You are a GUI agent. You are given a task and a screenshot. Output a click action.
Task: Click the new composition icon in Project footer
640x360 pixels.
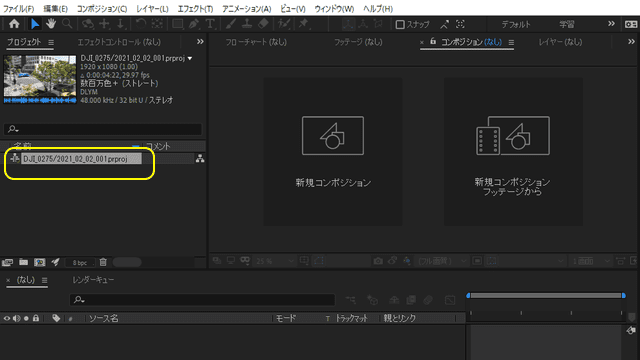pyautogui.click(x=40, y=262)
